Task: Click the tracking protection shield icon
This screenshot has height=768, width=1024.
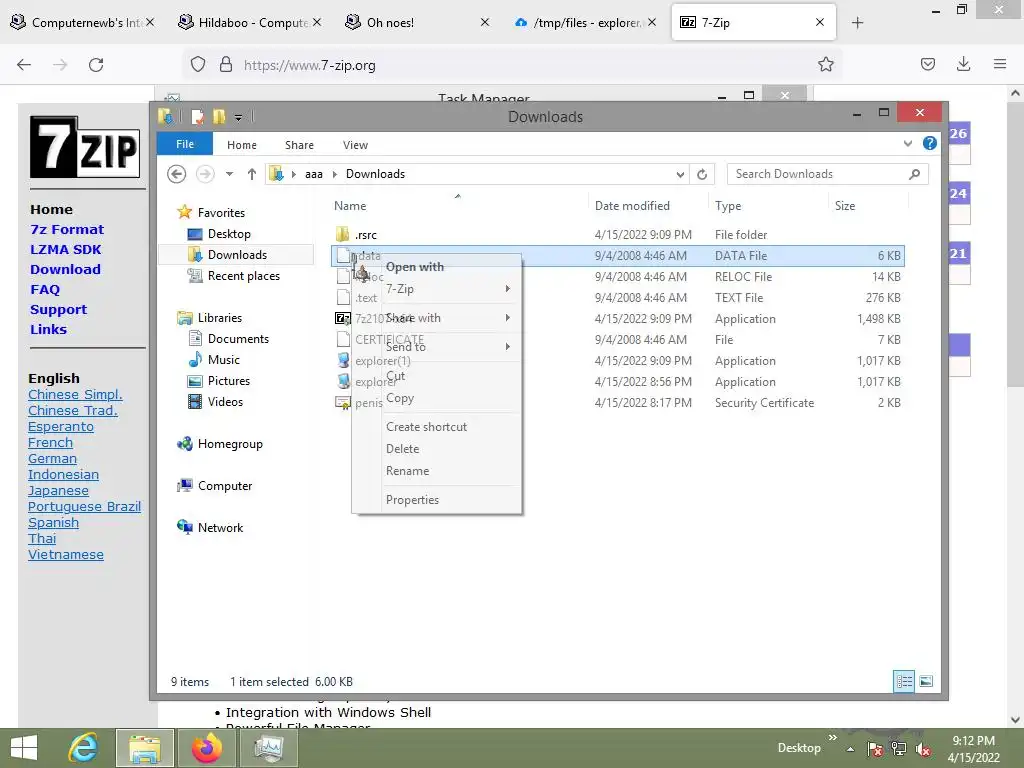Action: pyautogui.click(x=198, y=64)
